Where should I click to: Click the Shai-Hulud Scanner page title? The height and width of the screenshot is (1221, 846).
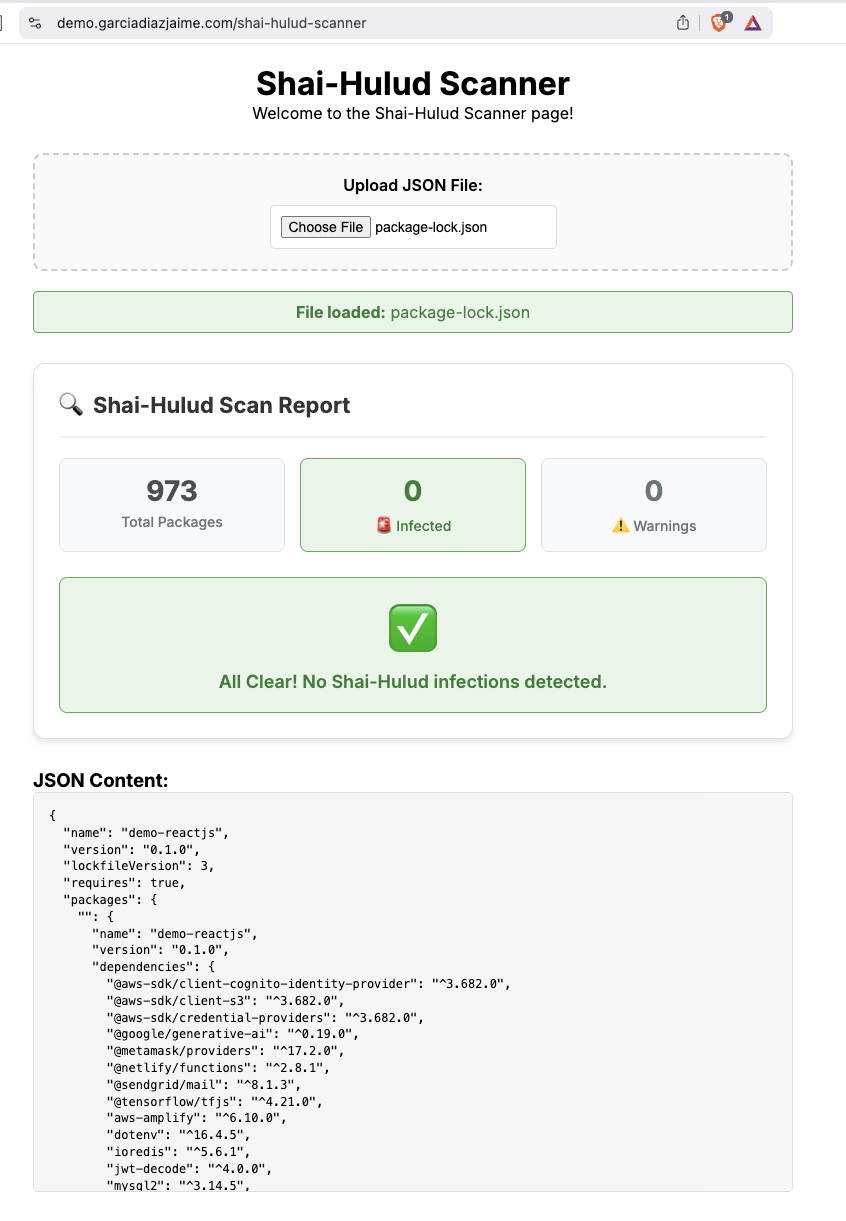412,84
